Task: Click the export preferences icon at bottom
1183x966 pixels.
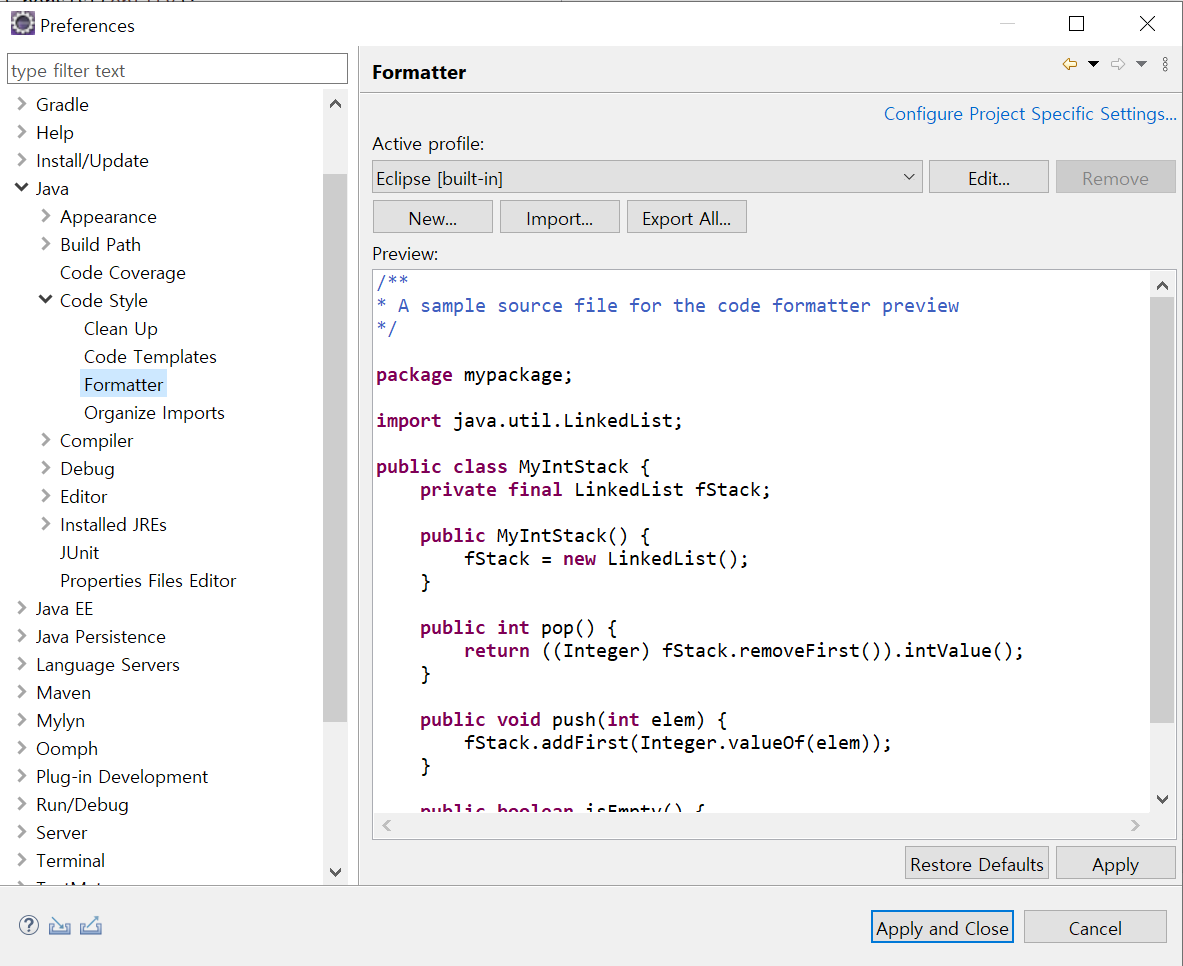Action: coord(91,925)
